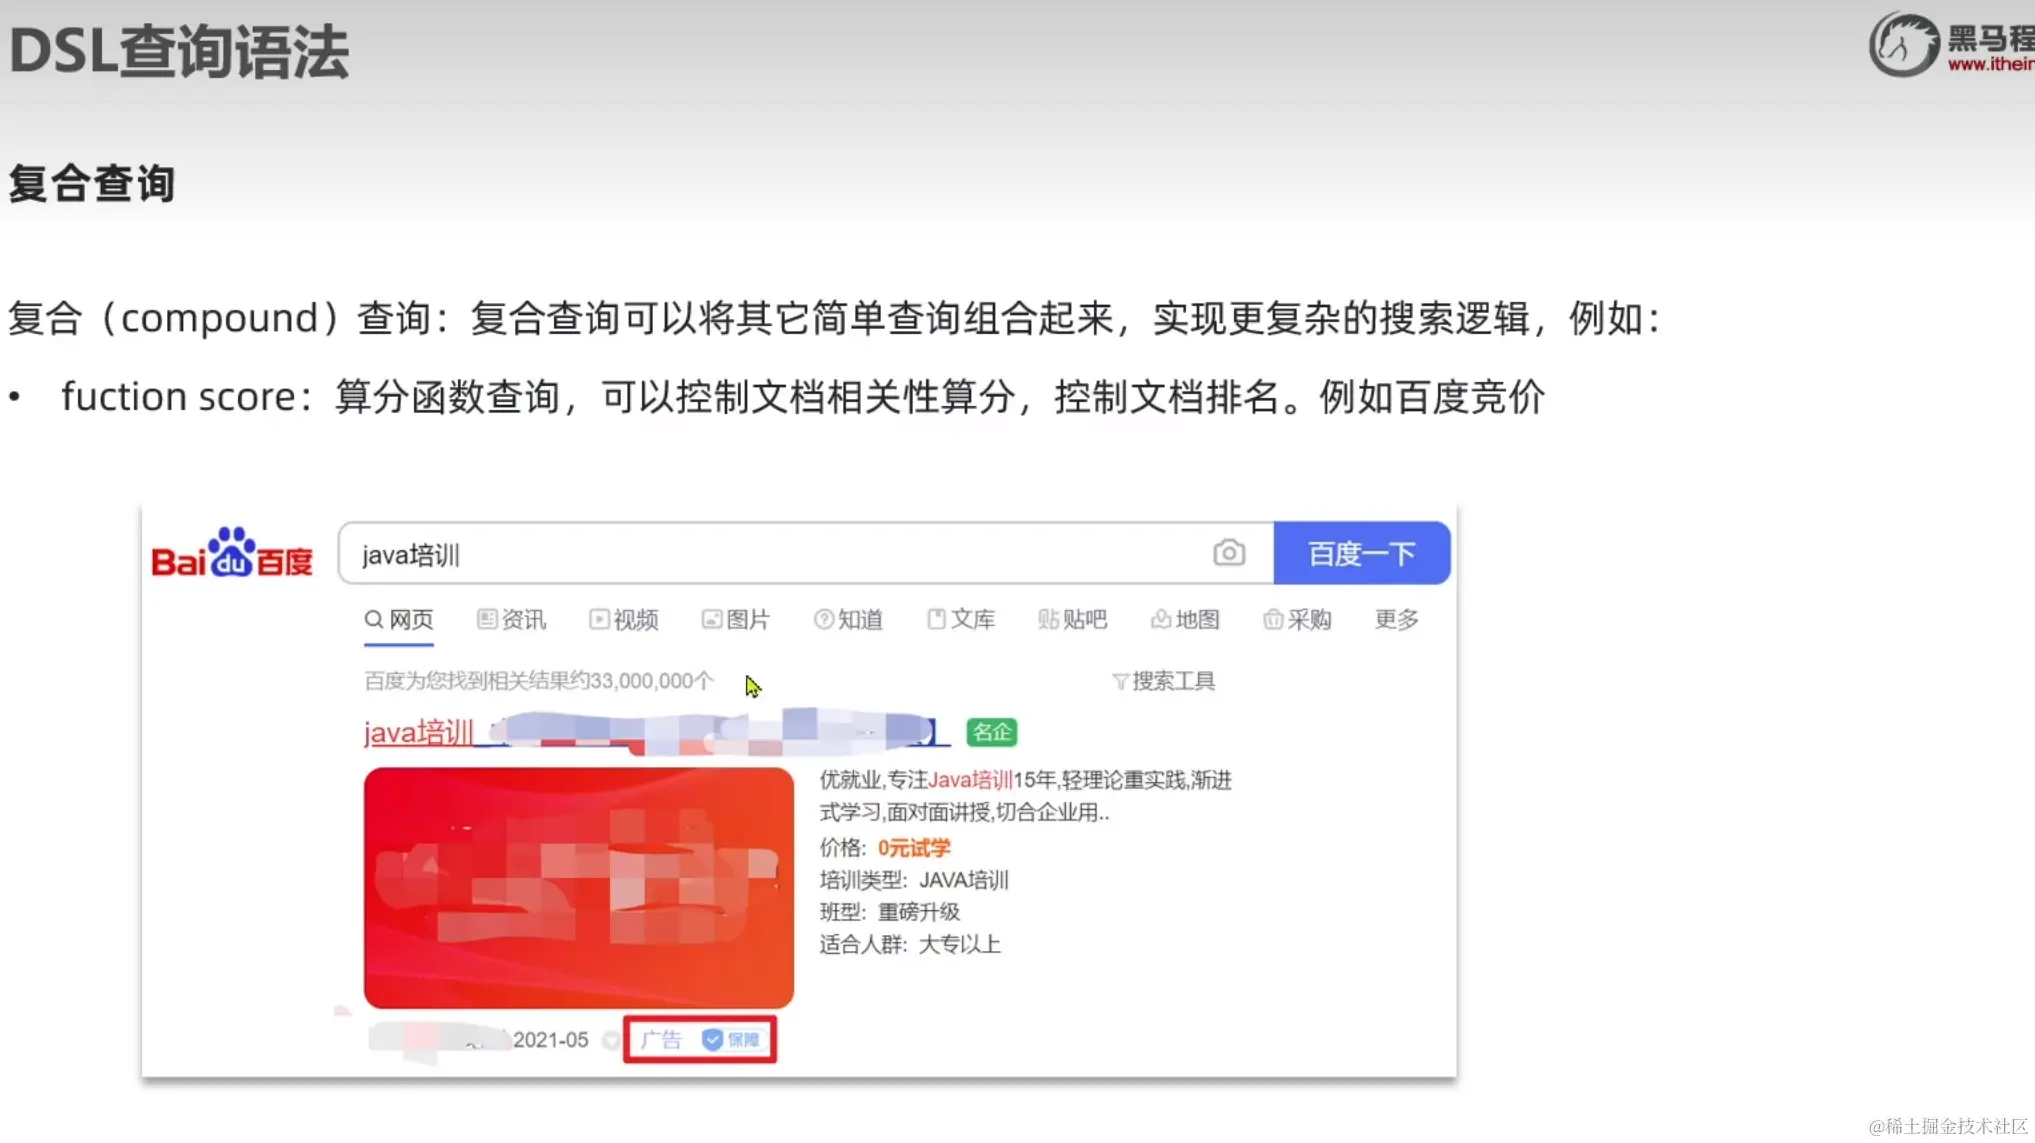Click the green 名企 badge

click(991, 732)
